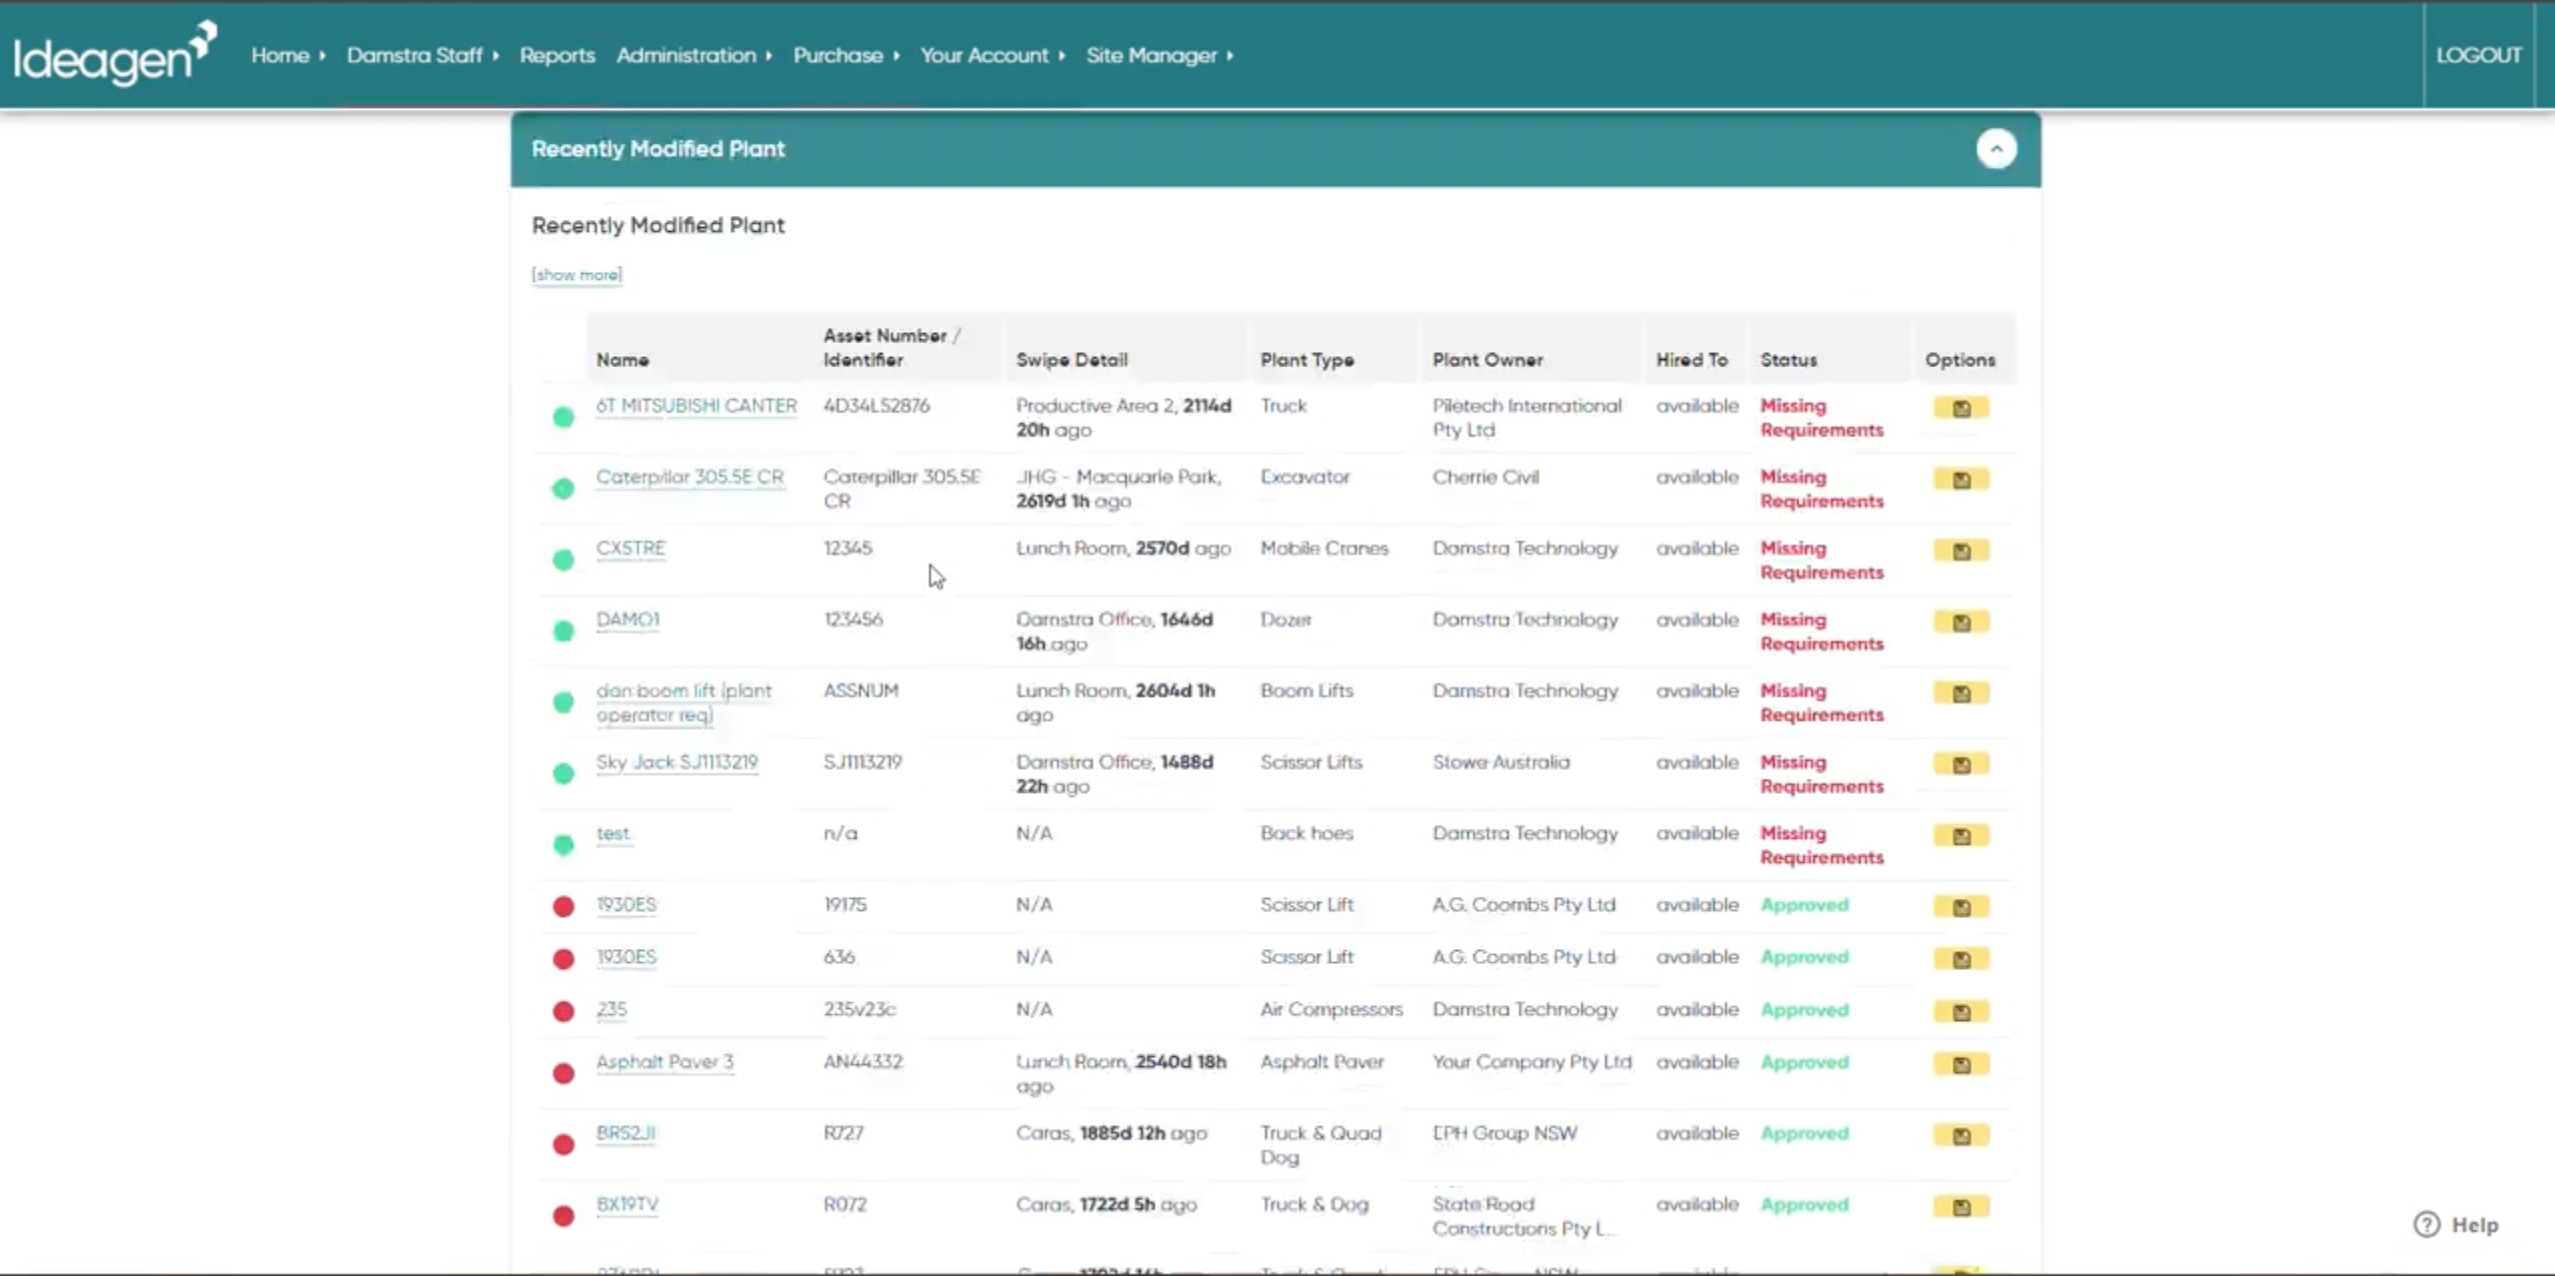Open the BX19TV plant link
Screen dimensions: 2555x1276
(627, 1204)
